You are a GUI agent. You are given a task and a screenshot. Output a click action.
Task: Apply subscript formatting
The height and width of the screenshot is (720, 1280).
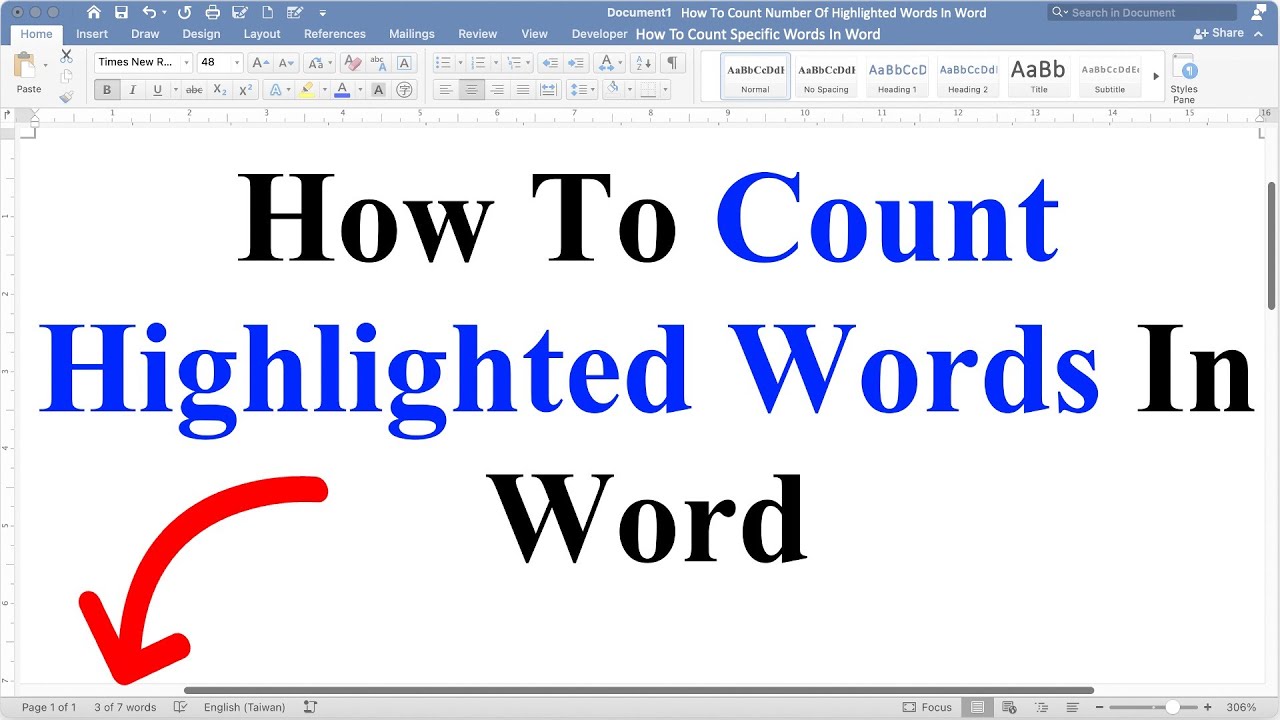[x=220, y=90]
